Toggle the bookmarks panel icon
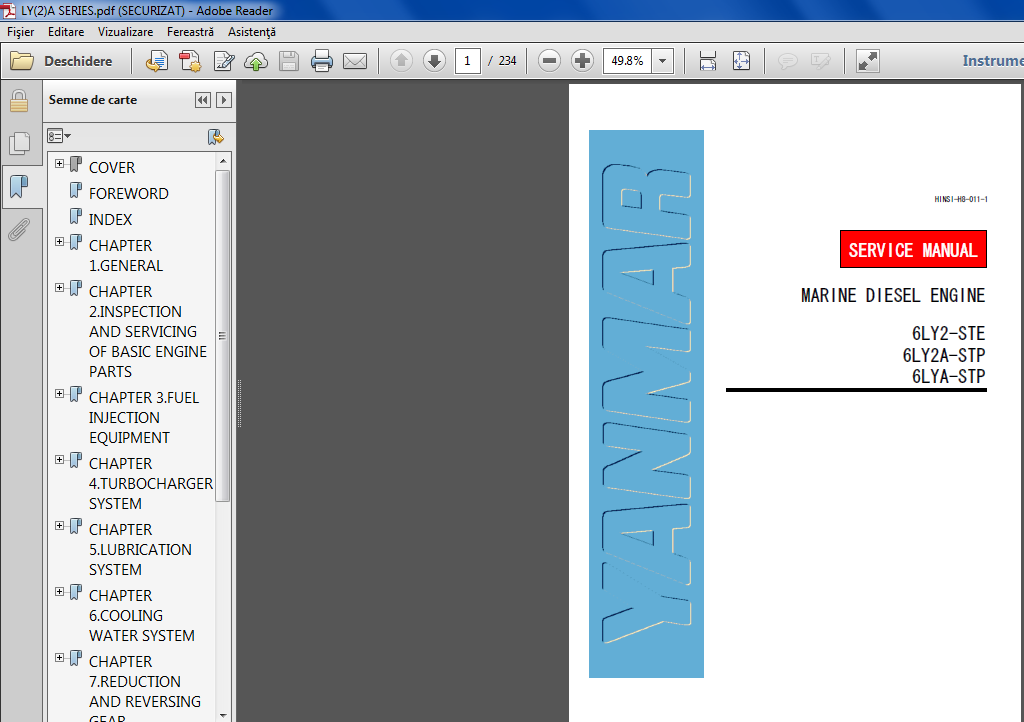 click(x=19, y=187)
